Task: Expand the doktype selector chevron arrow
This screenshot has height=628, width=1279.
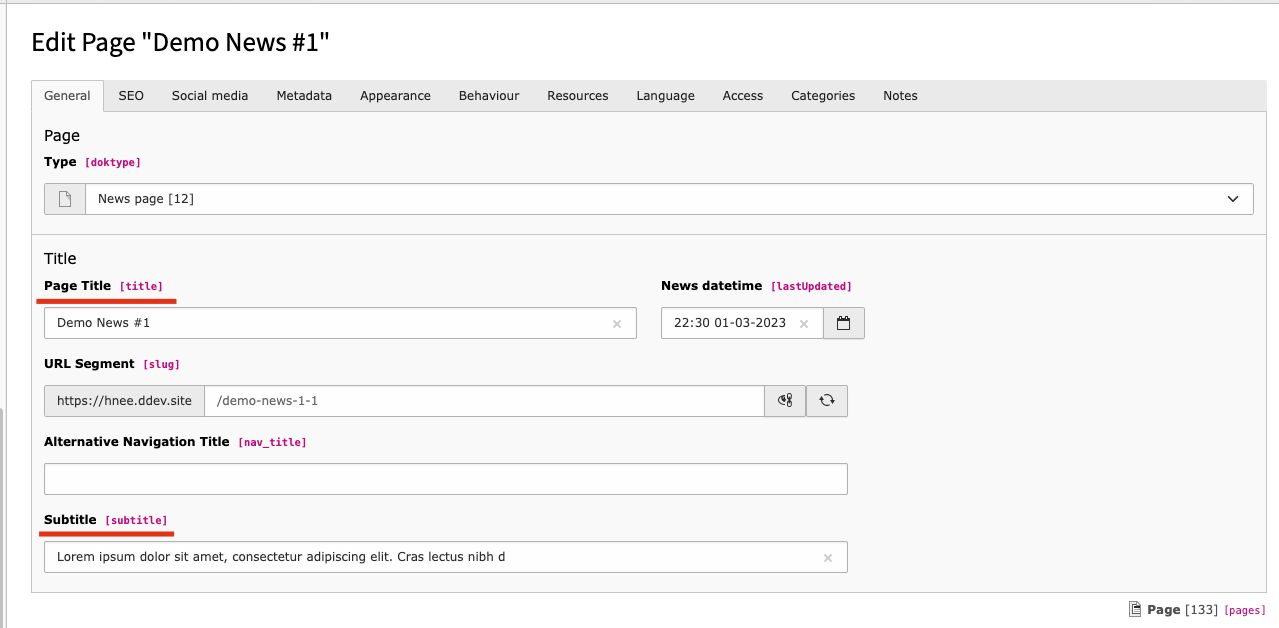Action: [1233, 199]
